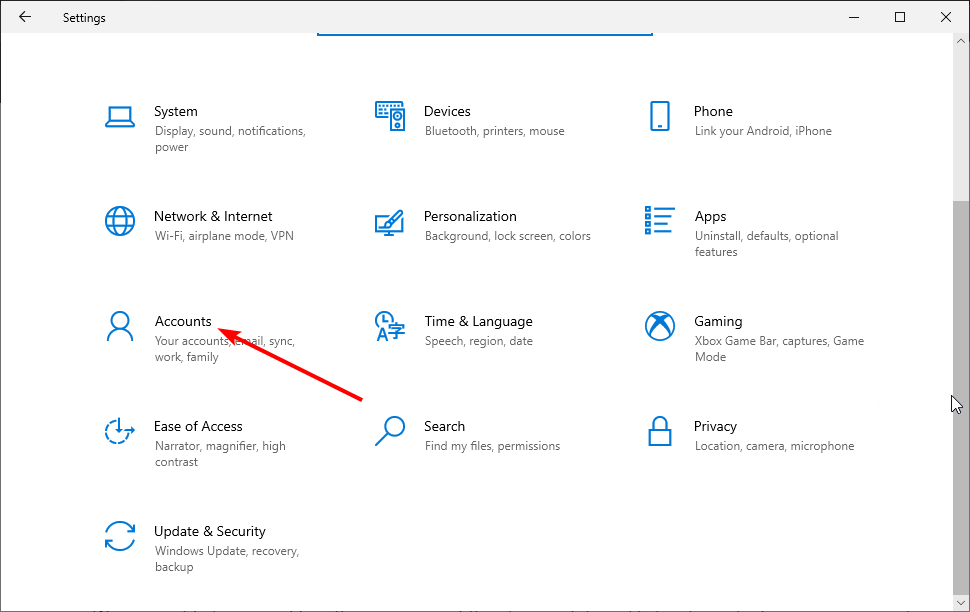The width and height of the screenshot is (970, 612).
Task: Click the scrollbar up arrow
Action: 961,41
